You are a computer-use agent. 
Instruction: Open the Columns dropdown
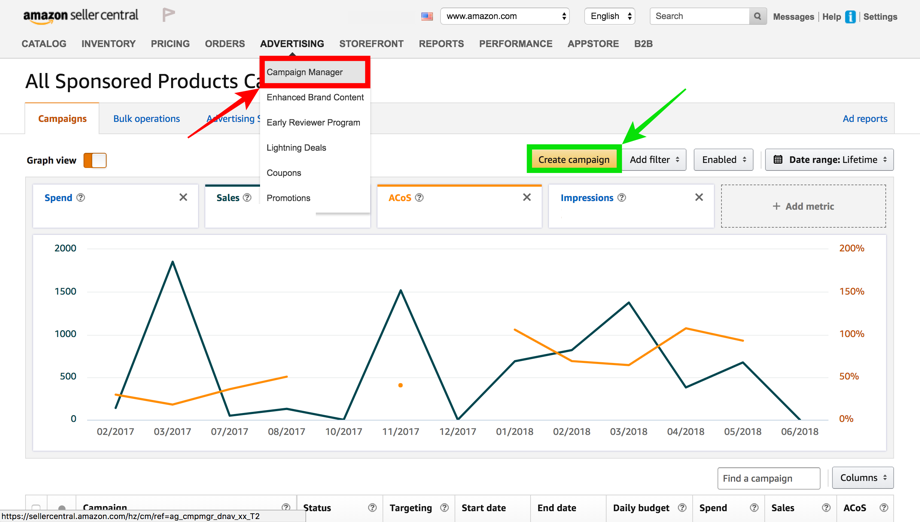[x=862, y=478]
